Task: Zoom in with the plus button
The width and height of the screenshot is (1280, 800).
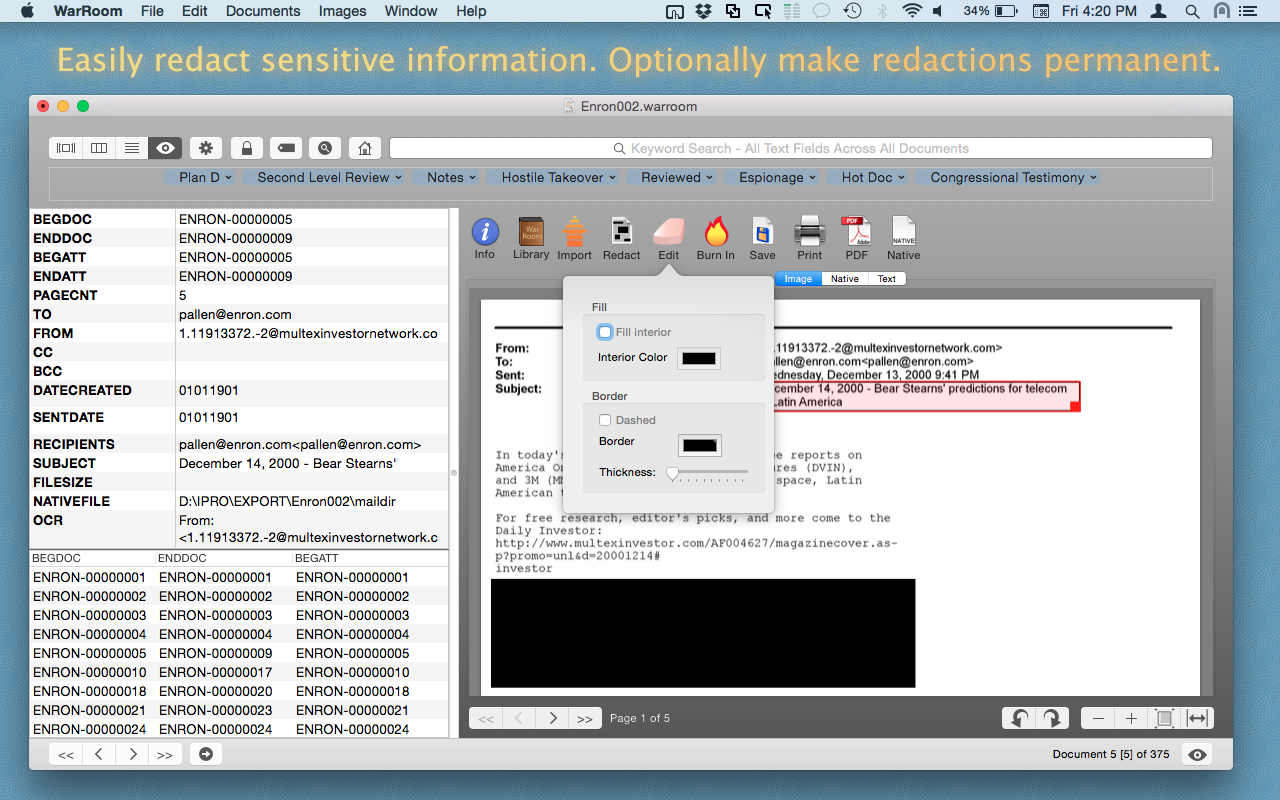Action: [1131, 718]
